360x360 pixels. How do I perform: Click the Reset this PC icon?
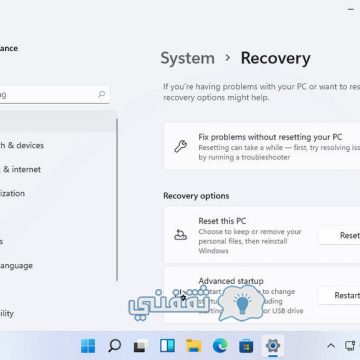pyautogui.click(x=181, y=235)
